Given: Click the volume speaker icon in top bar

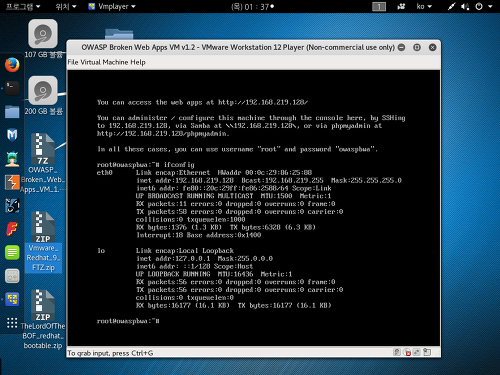Looking at the screenshot, I should pyautogui.click(x=465, y=6).
